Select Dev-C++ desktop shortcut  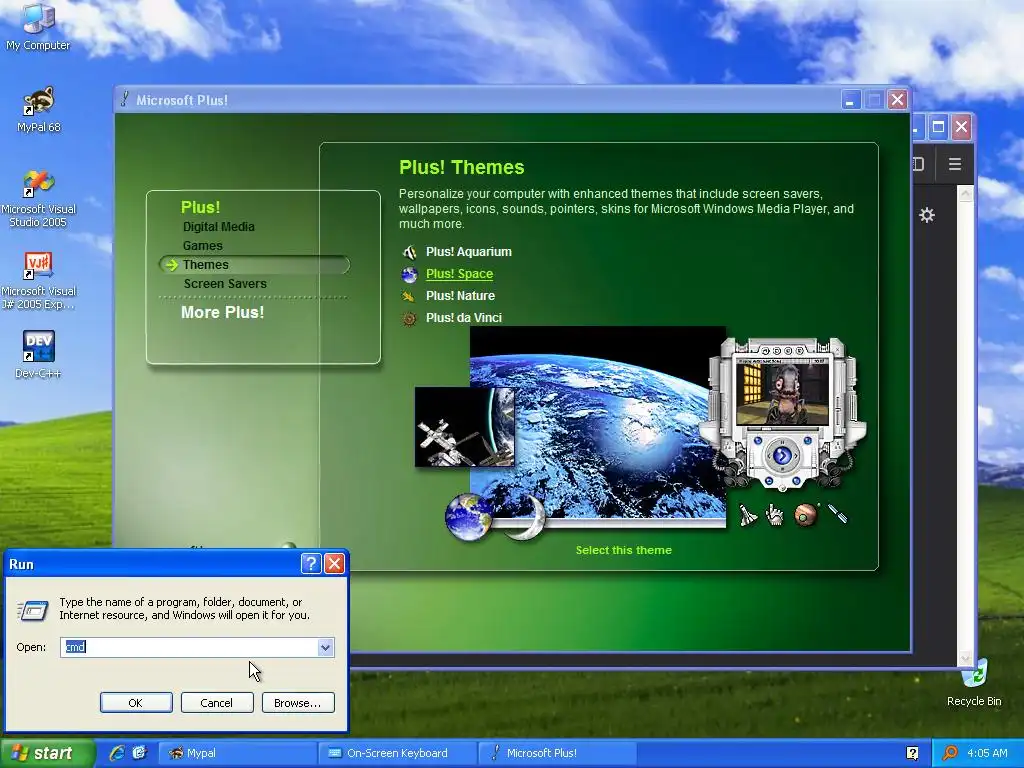coord(38,355)
